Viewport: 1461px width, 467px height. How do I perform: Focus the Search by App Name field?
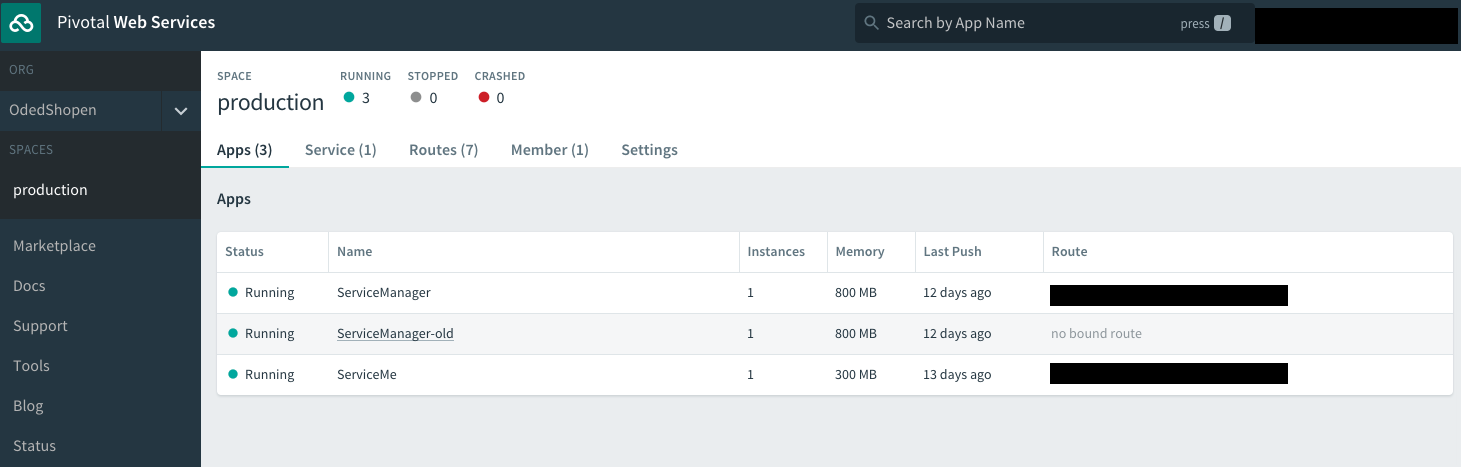(1054, 23)
